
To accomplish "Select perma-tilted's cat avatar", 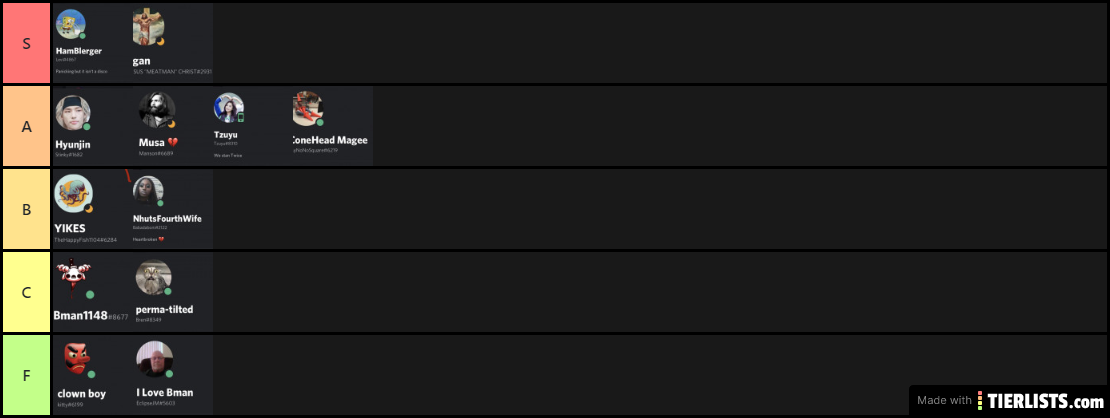I will (154, 278).
